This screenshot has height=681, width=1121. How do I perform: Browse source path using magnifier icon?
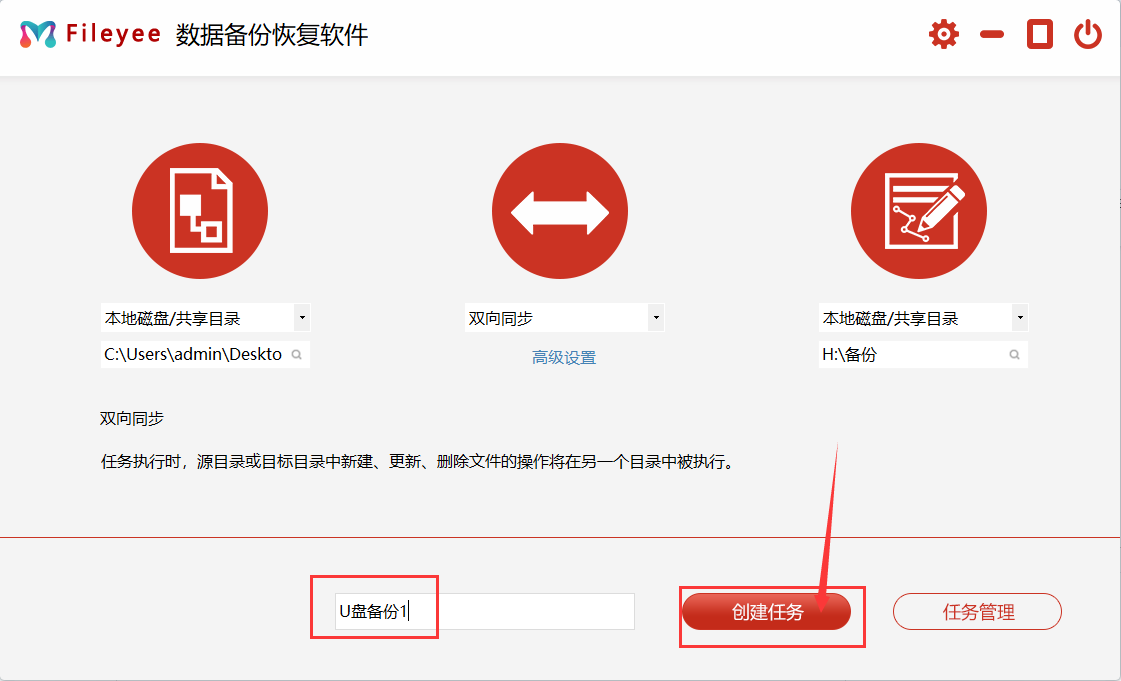click(297, 355)
